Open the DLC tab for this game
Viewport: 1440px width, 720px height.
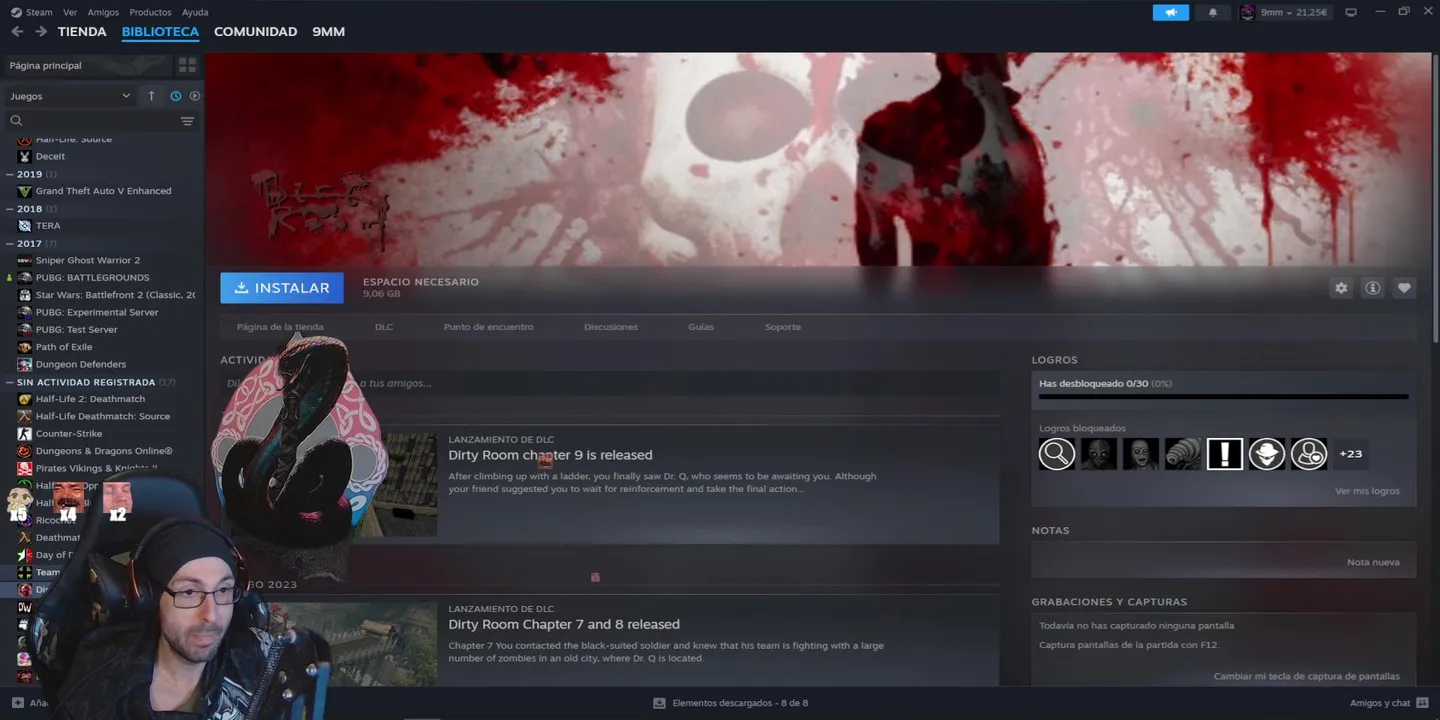point(384,327)
